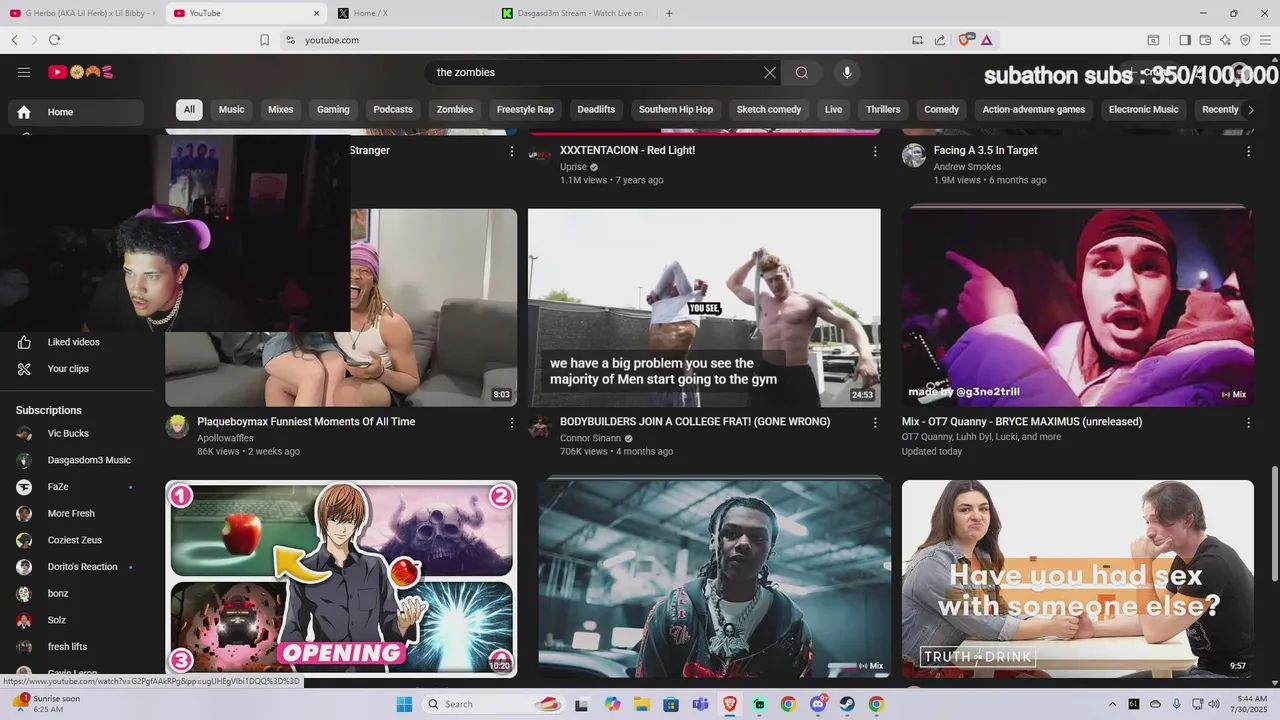This screenshot has width=1280, height=720.
Task: Play the Truth or Drink video thumbnail
Action: click(1078, 578)
